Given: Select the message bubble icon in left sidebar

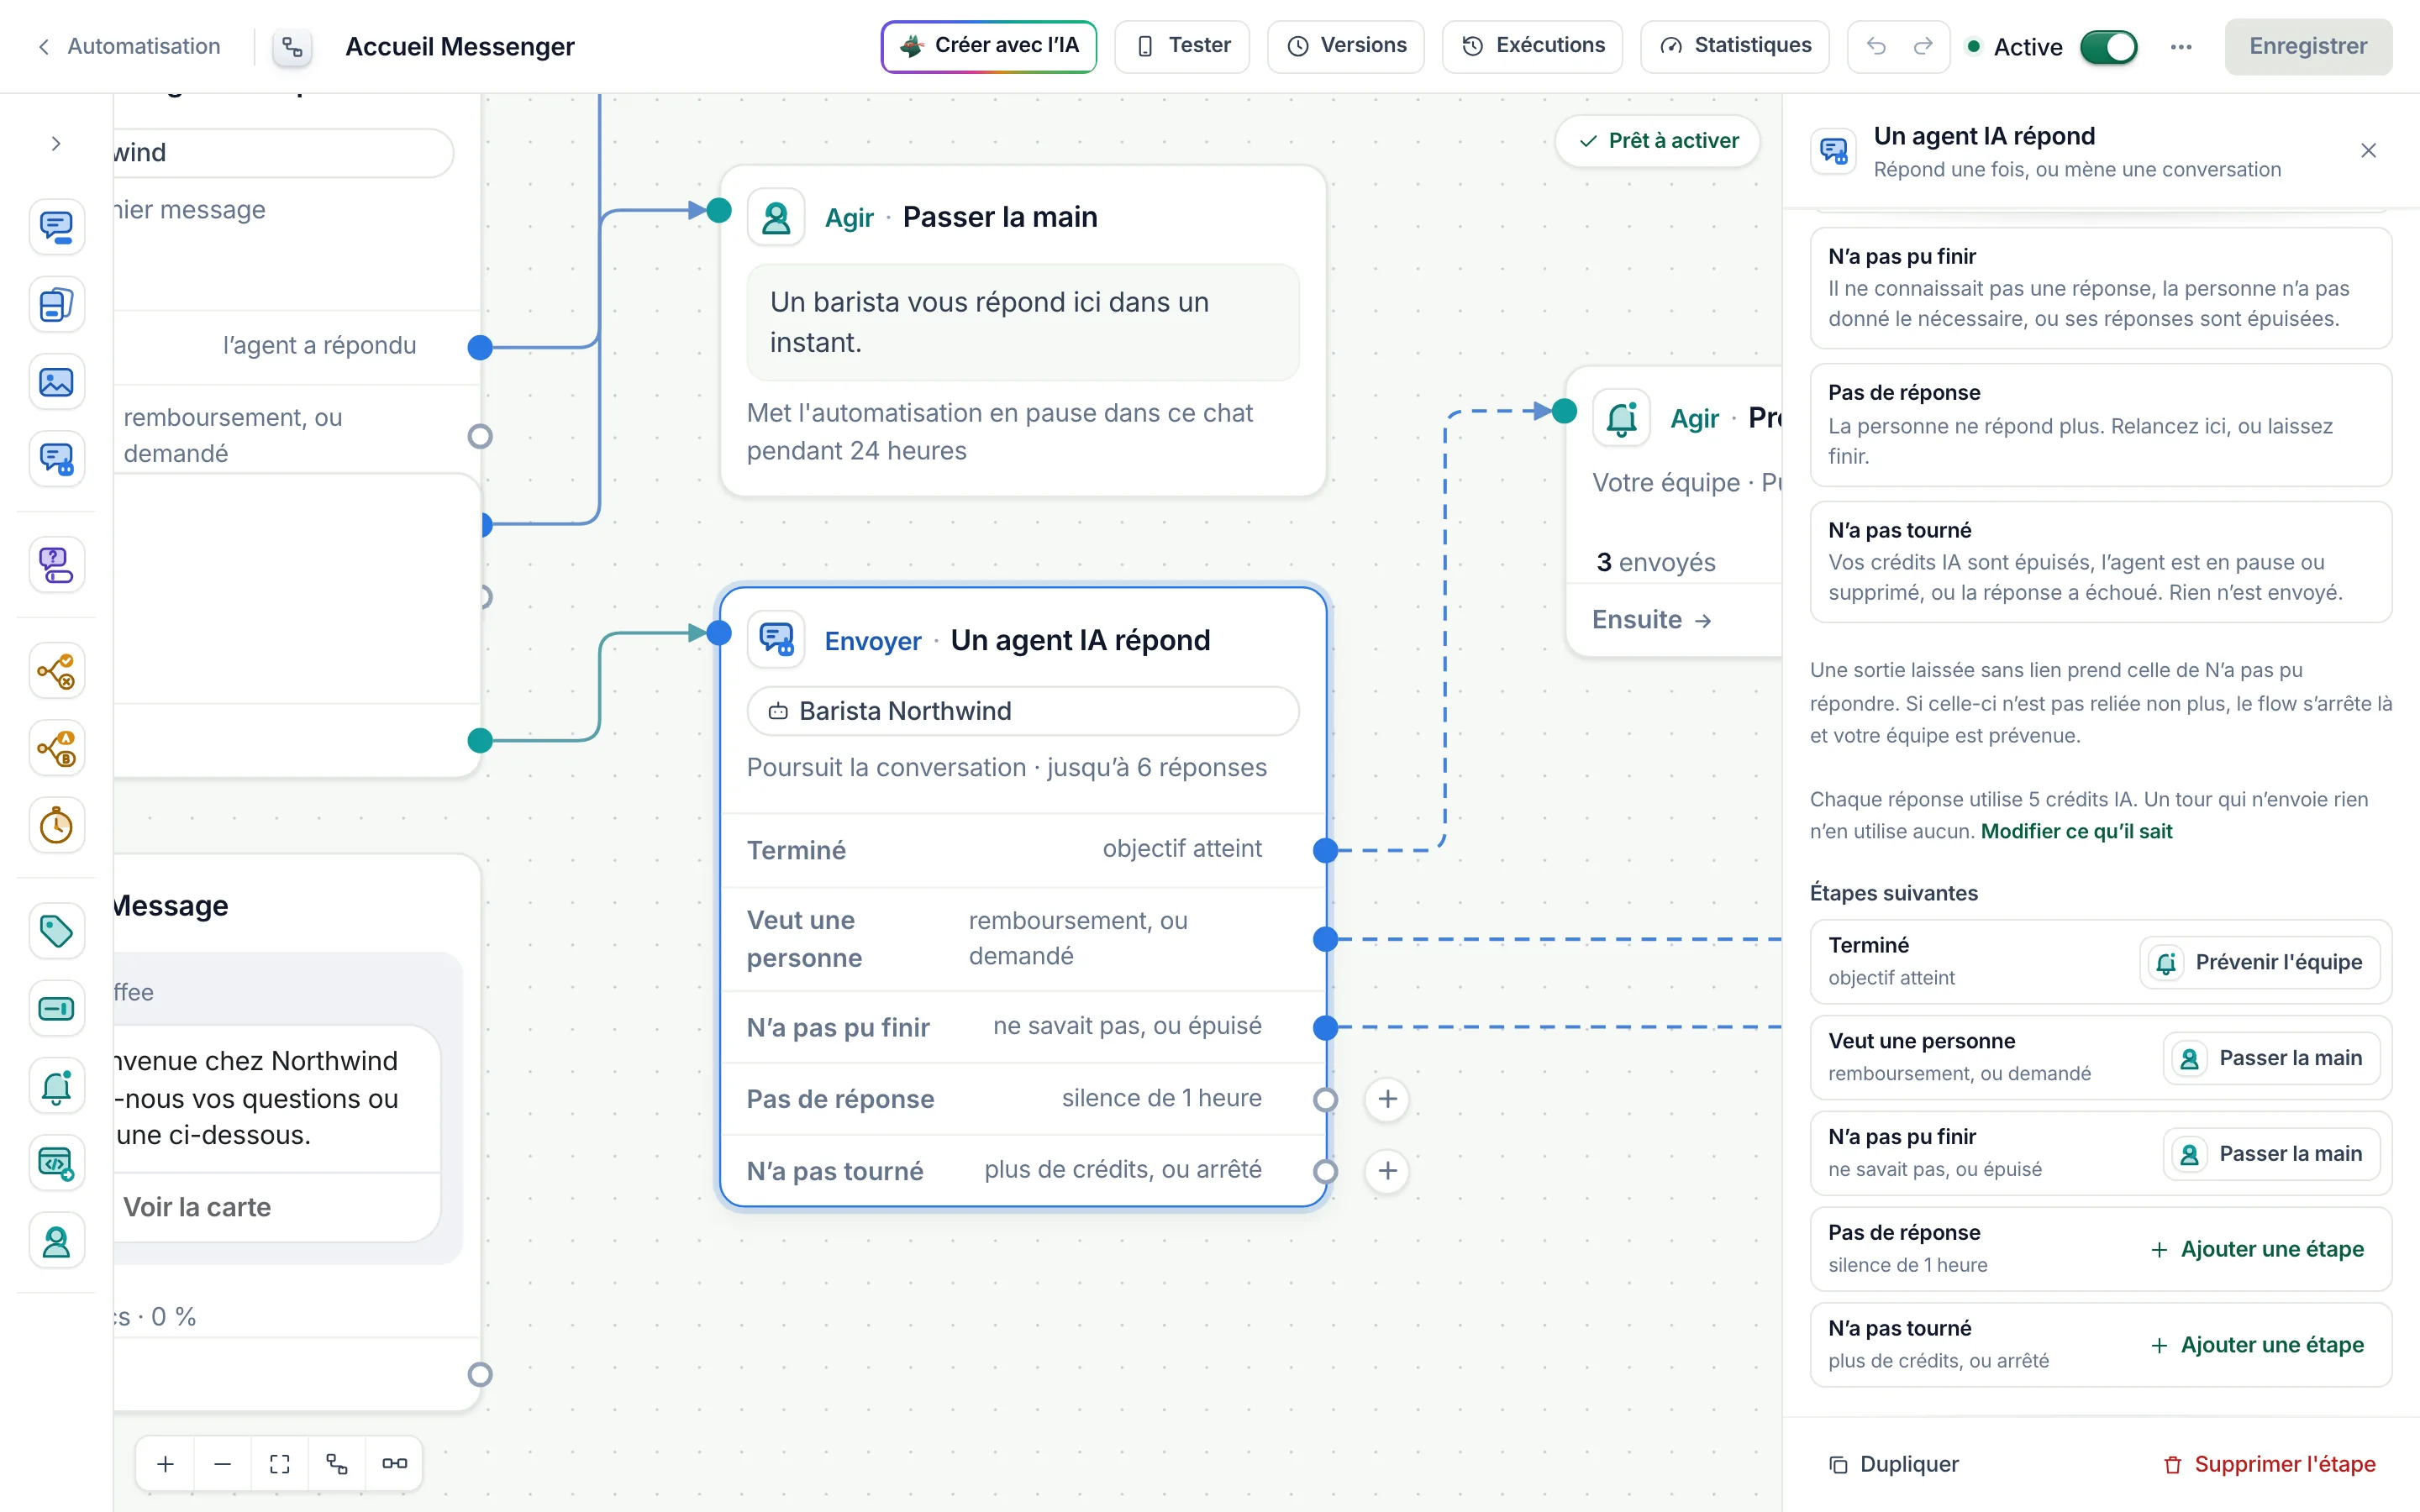Looking at the screenshot, I should (56, 227).
